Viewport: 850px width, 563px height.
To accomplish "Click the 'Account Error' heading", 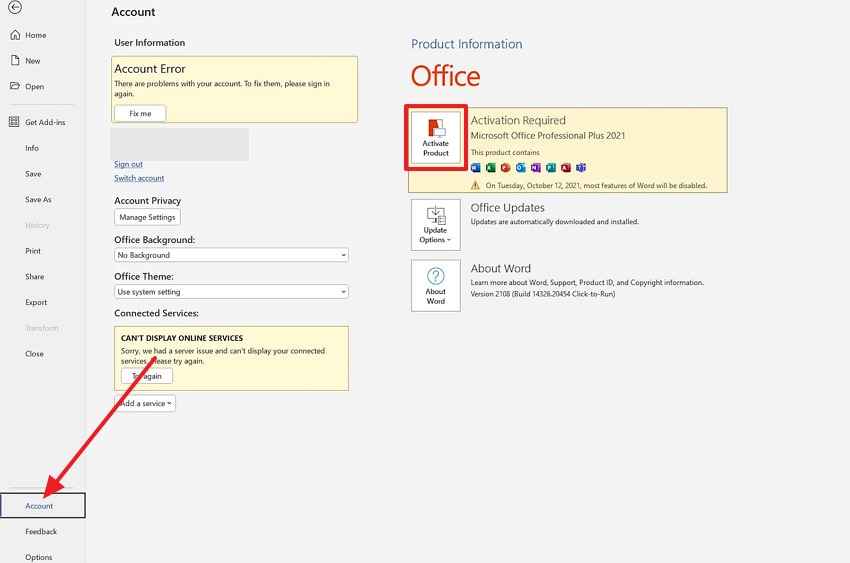I will (150, 69).
